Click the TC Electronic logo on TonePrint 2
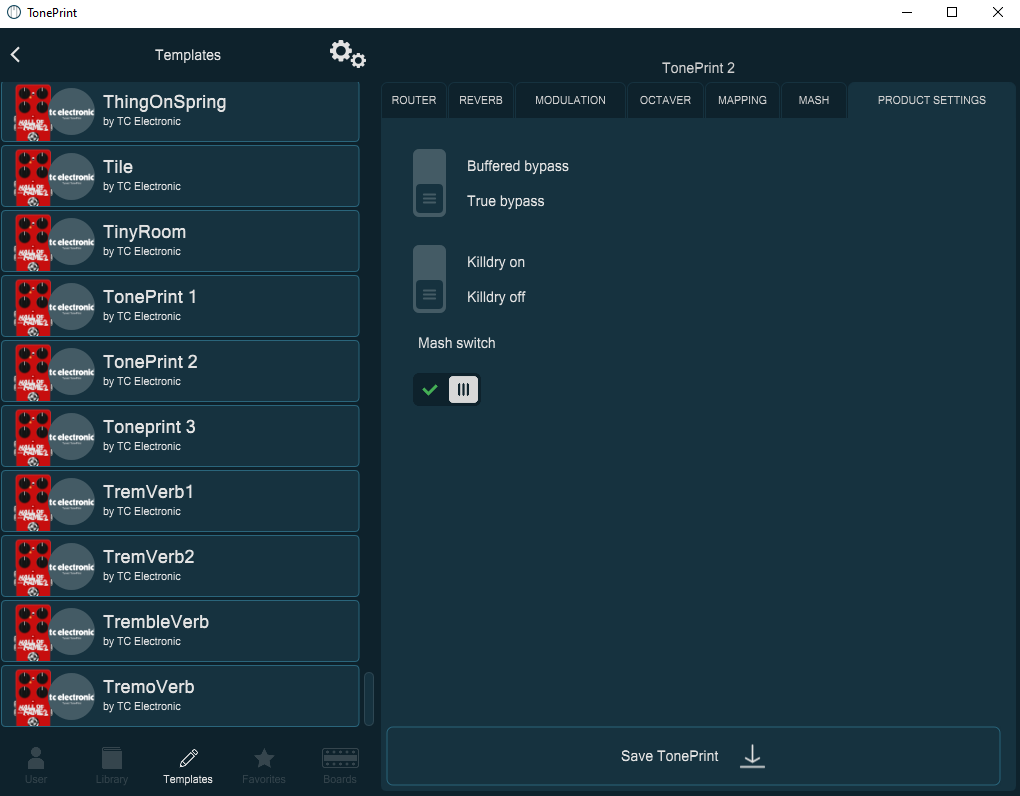 coord(72,372)
